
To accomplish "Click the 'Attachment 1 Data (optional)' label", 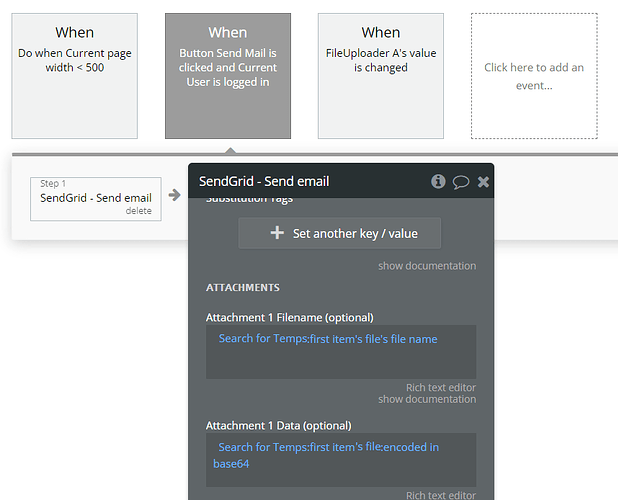I will coord(279,426).
